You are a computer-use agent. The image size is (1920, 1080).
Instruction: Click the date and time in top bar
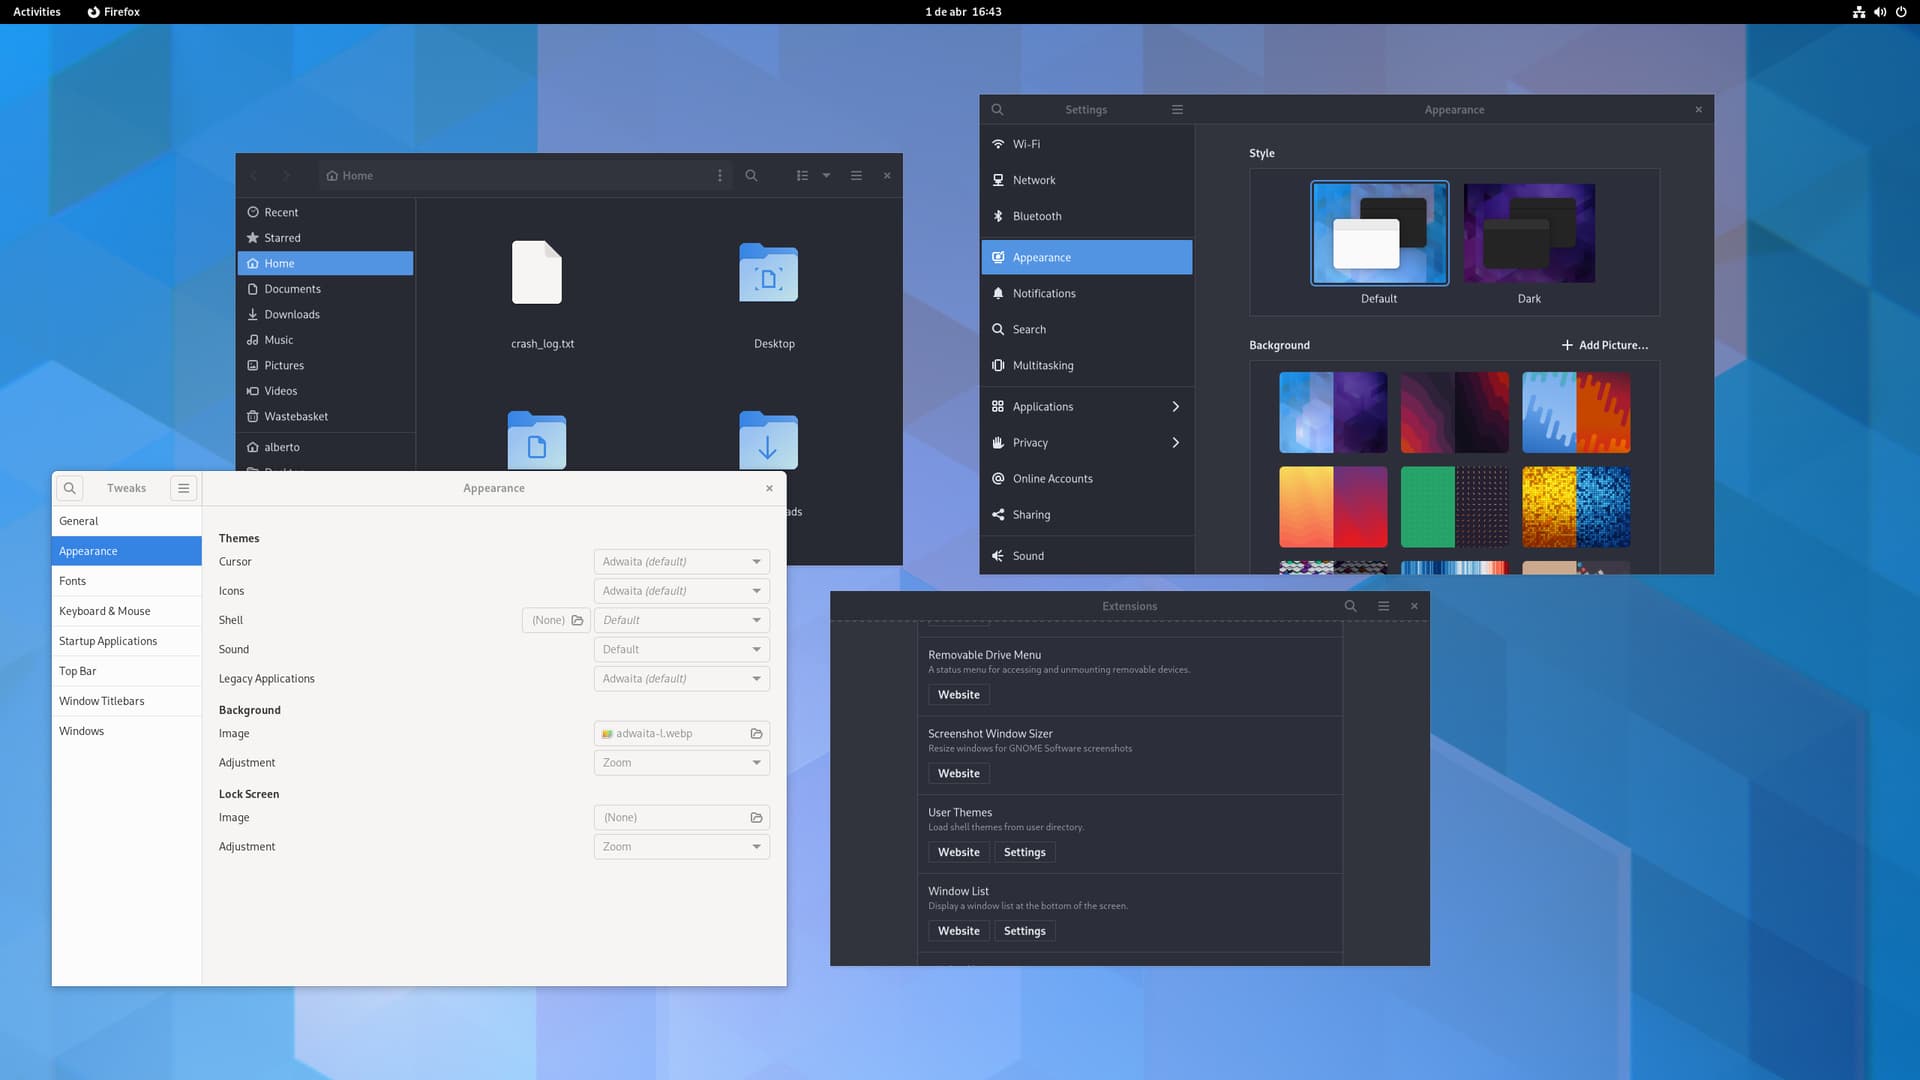click(x=963, y=12)
